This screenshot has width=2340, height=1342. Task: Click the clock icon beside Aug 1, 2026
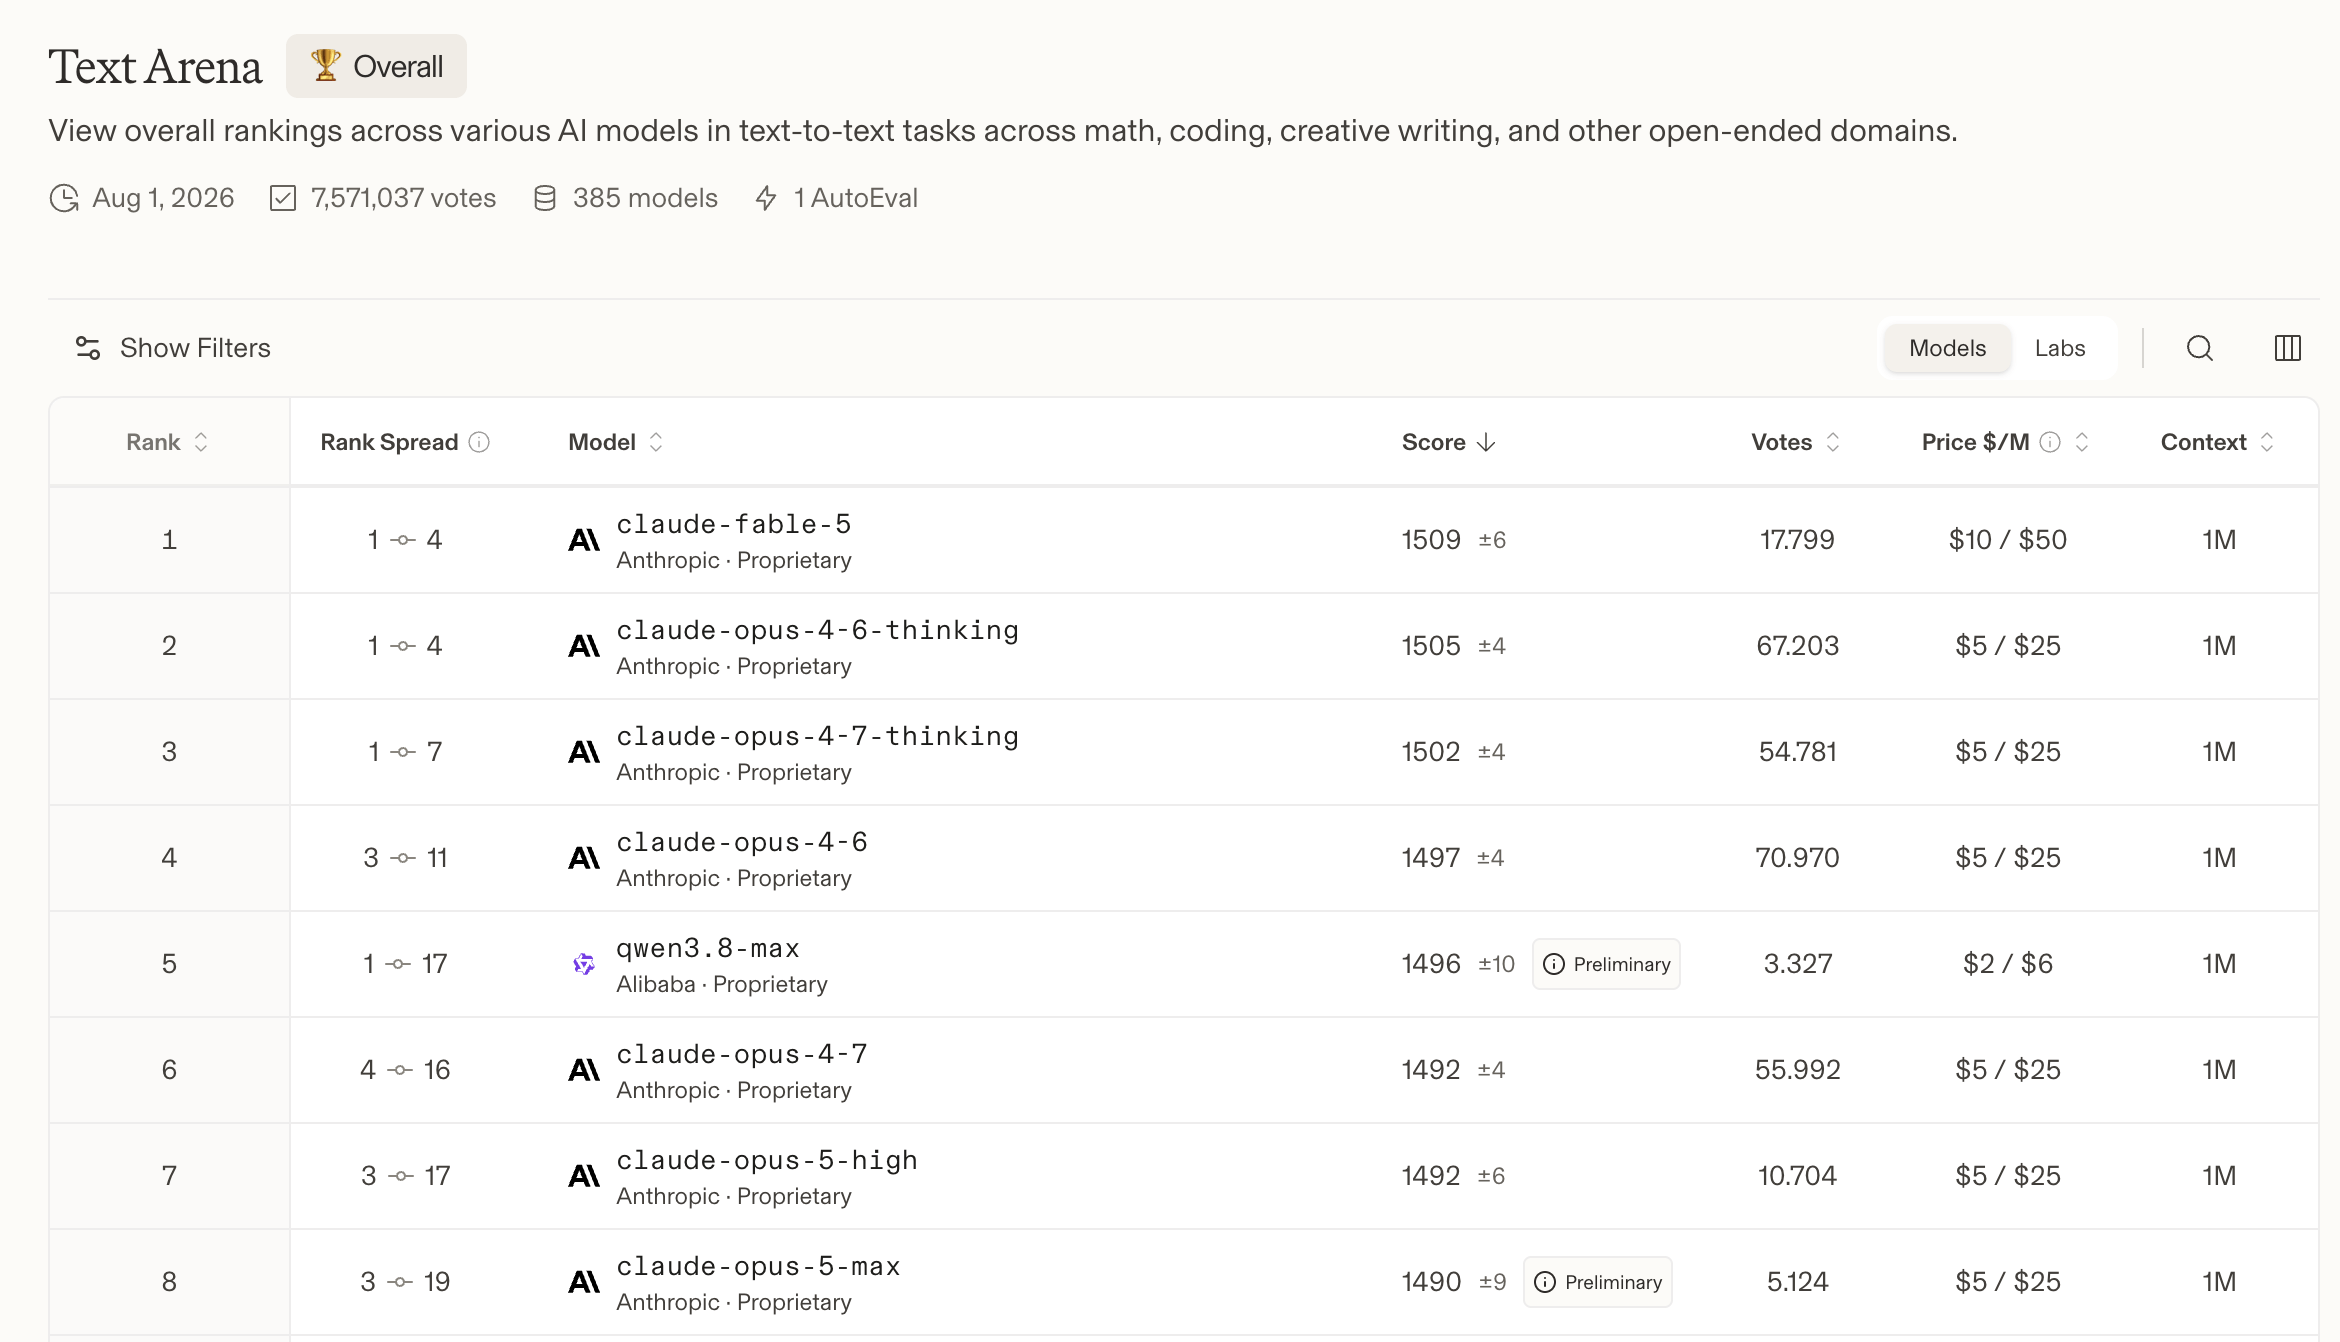(64, 198)
